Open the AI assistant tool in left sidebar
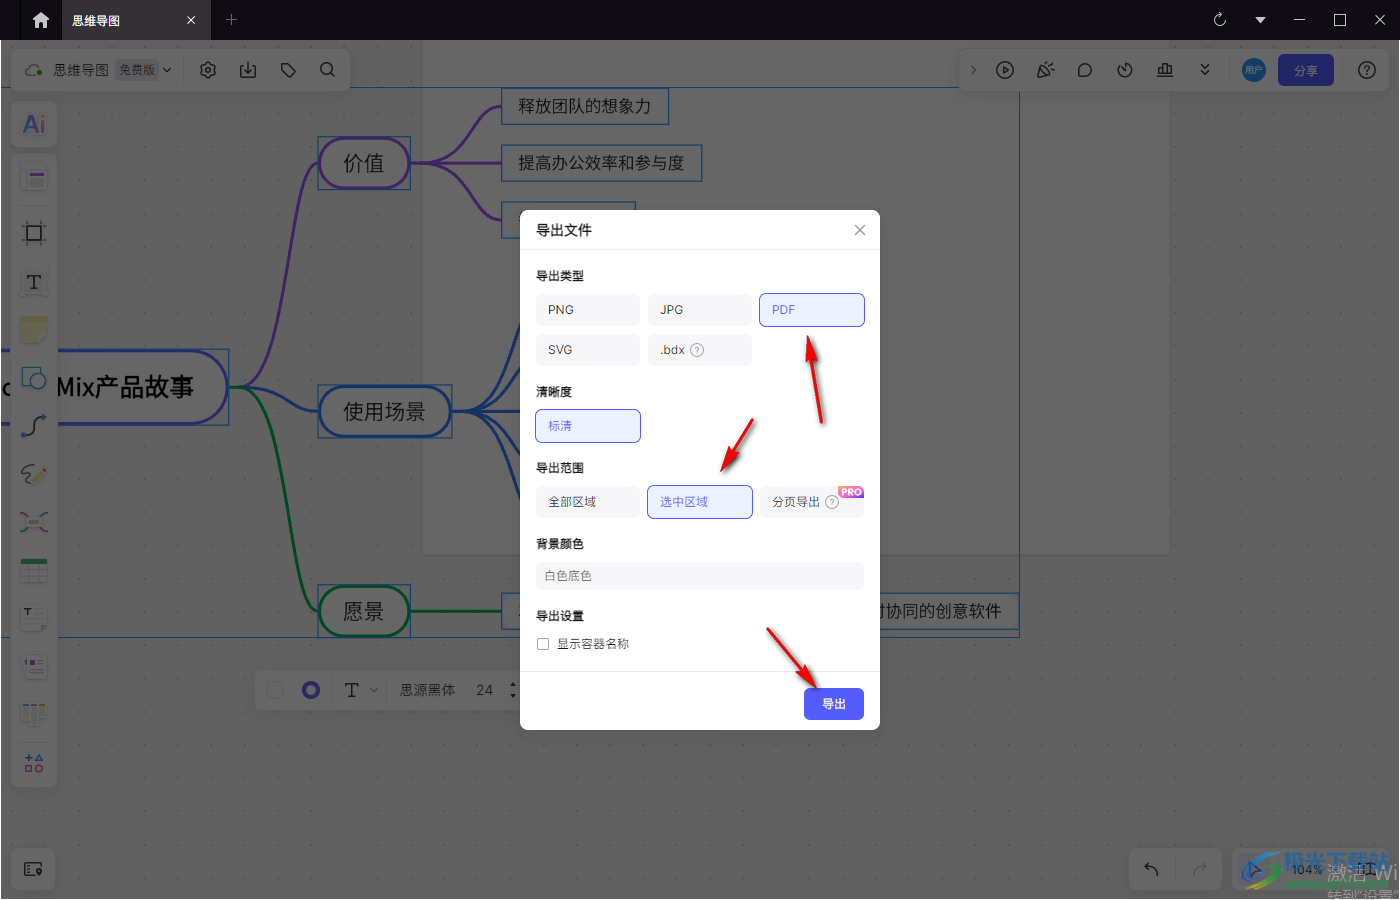 pos(34,124)
